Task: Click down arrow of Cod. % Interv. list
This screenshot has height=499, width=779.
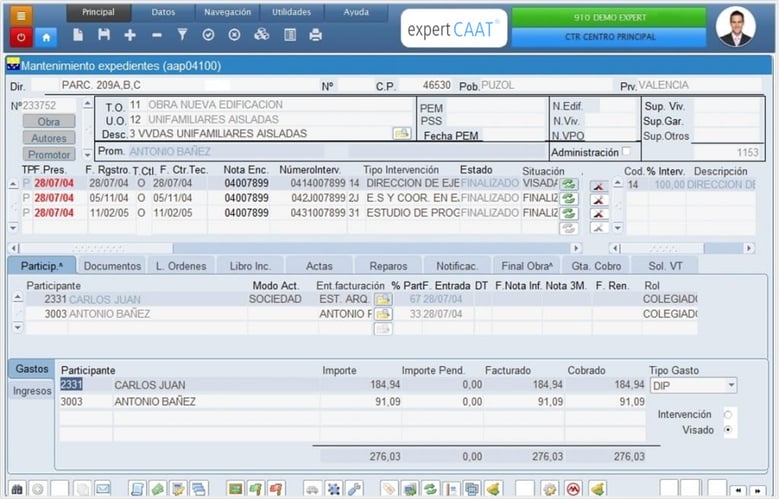Action: [x=618, y=228]
